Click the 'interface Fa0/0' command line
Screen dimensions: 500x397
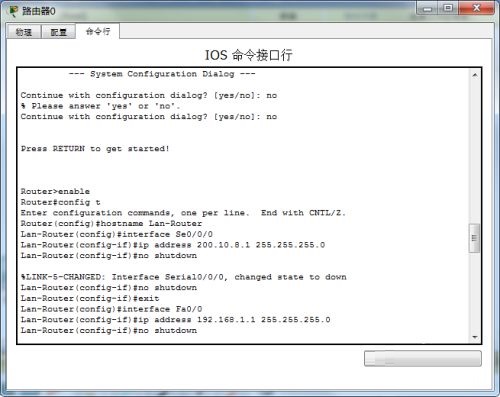pos(111,309)
